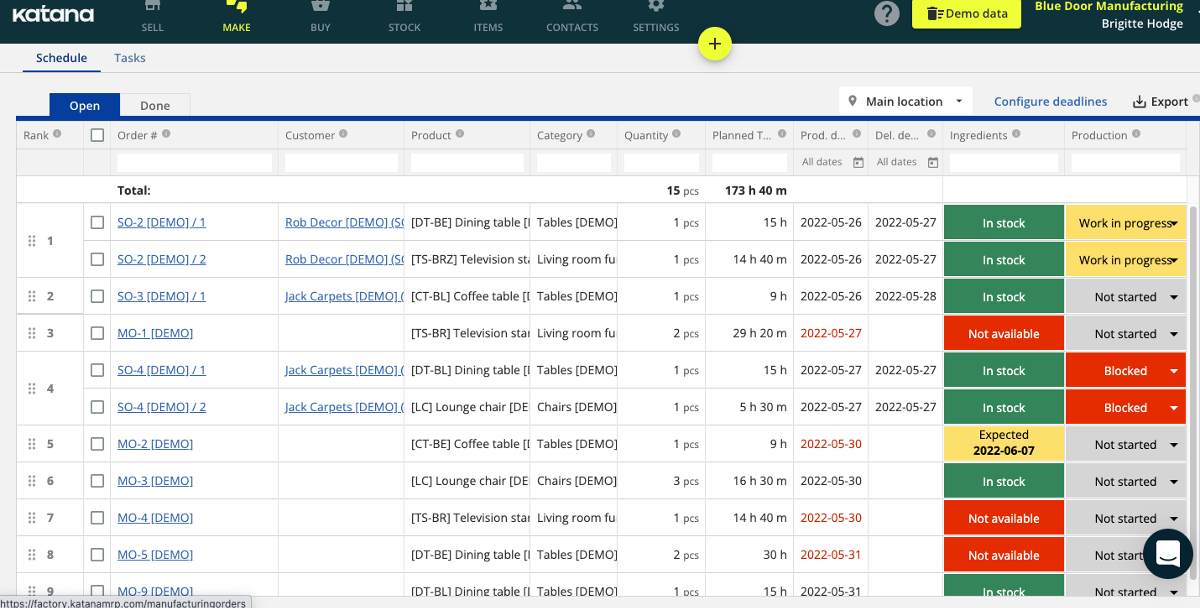Select the checkbox for MO-1 [DEMO]
This screenshot has width=1200, height=608.
[97, 333]
